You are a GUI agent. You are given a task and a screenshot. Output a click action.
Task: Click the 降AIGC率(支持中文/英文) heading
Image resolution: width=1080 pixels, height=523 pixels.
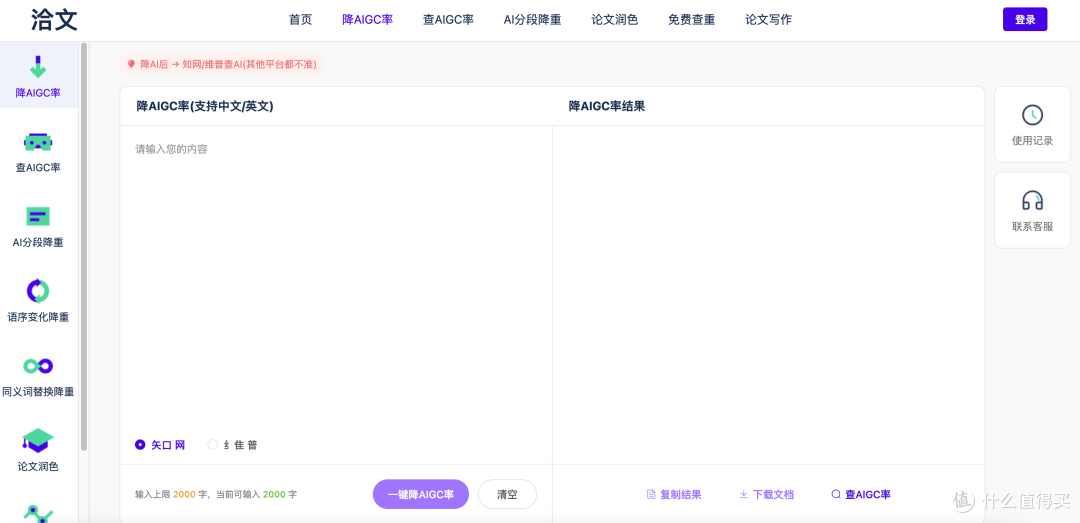click(x=205, y=106)
